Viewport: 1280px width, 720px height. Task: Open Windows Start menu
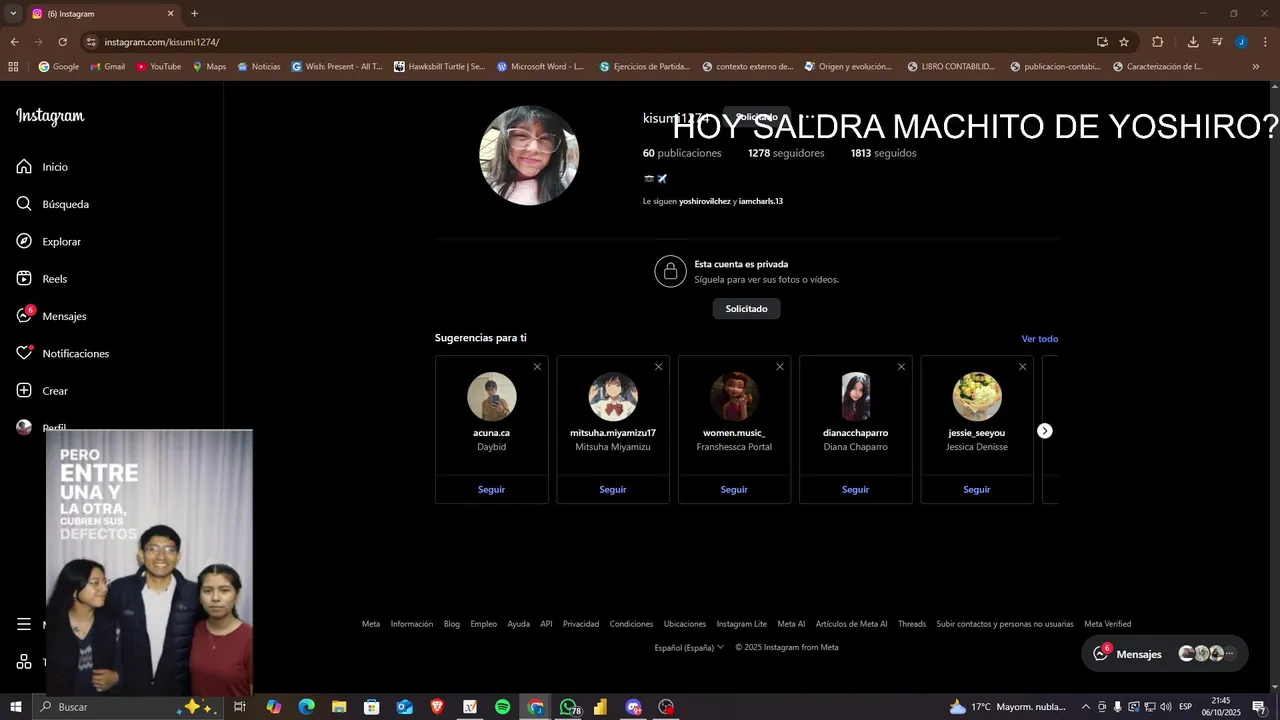(x=16, y=707)
